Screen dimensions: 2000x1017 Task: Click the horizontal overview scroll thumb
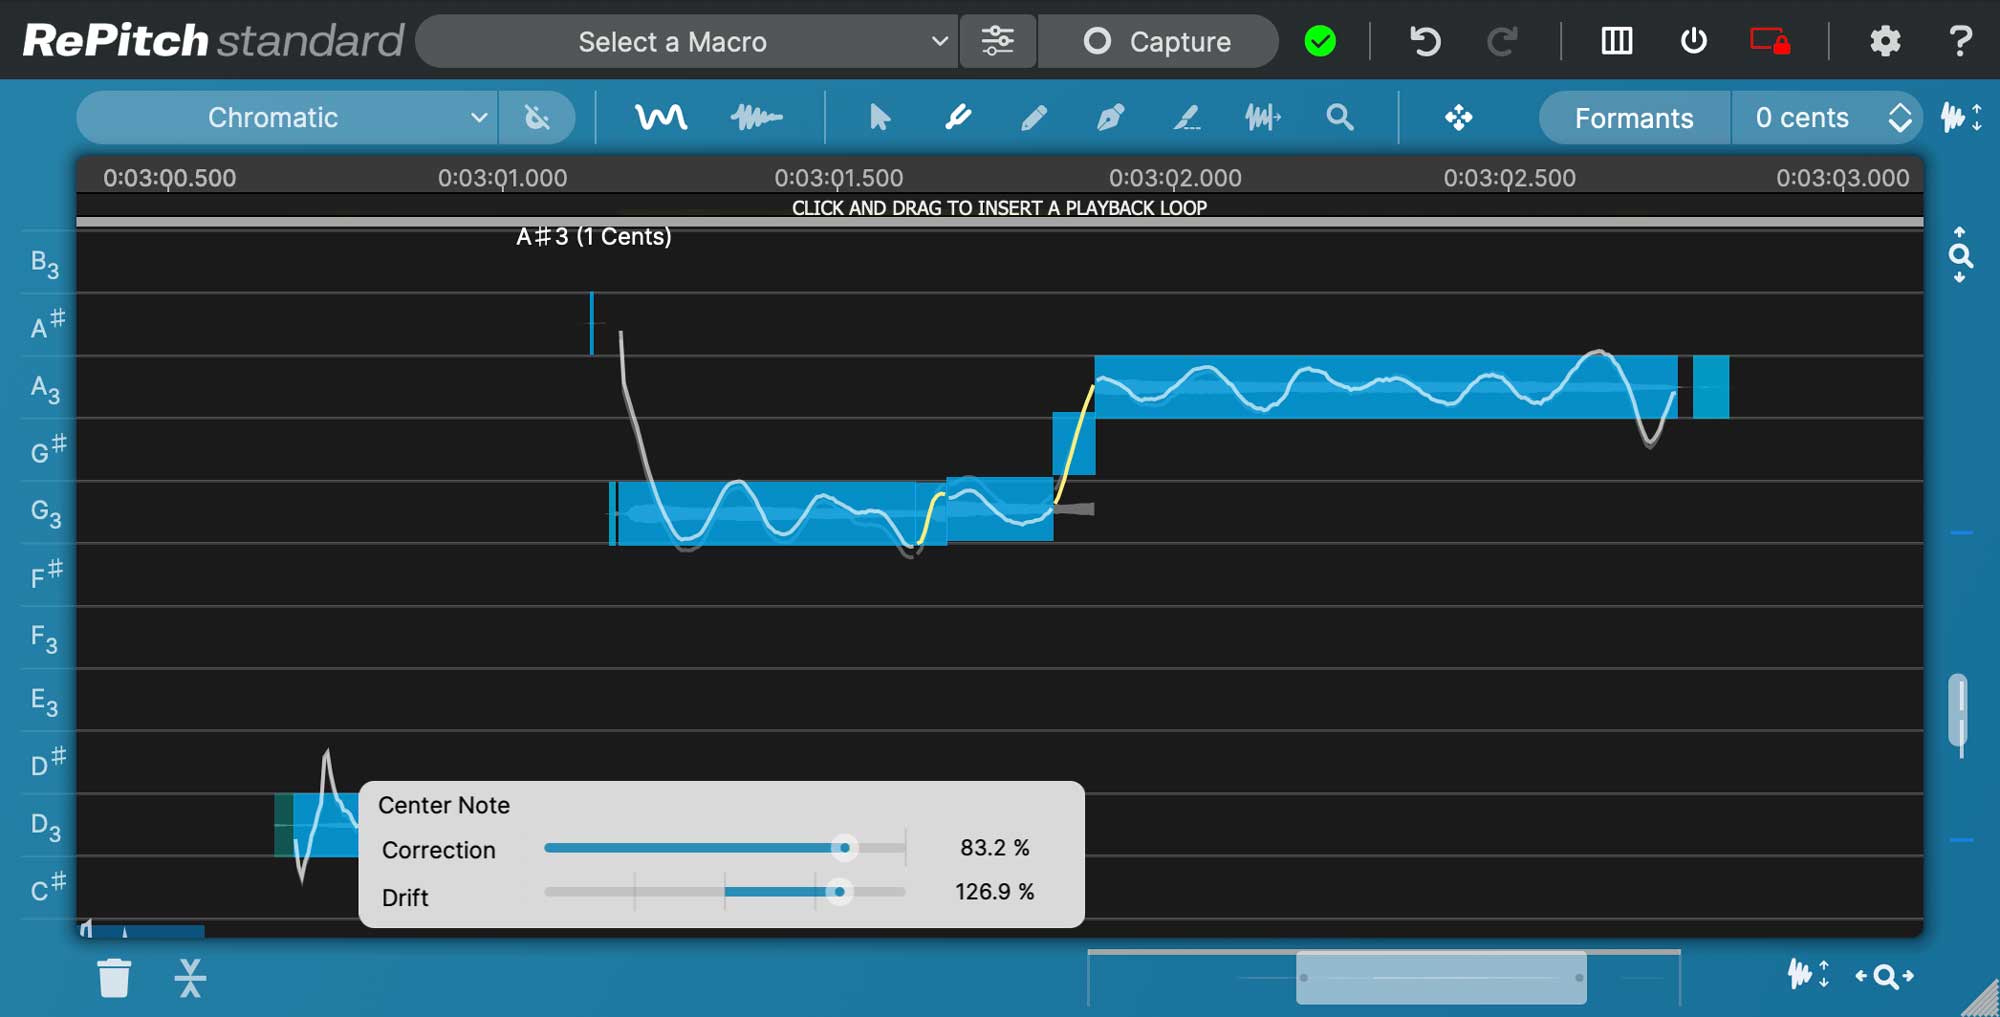coord(1441,977)
